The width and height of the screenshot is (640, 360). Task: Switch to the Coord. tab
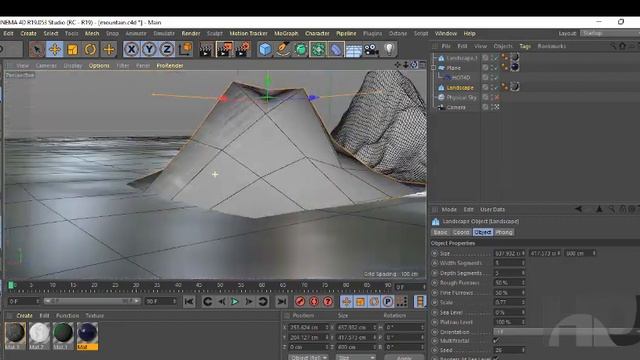[x=461, y=232]
